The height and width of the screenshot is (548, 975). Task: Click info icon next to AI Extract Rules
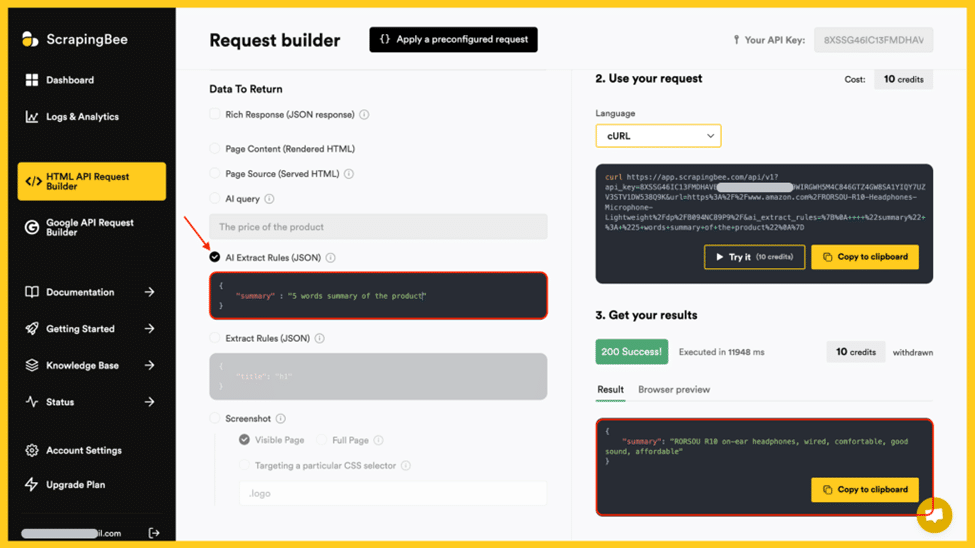pos(331,258)
